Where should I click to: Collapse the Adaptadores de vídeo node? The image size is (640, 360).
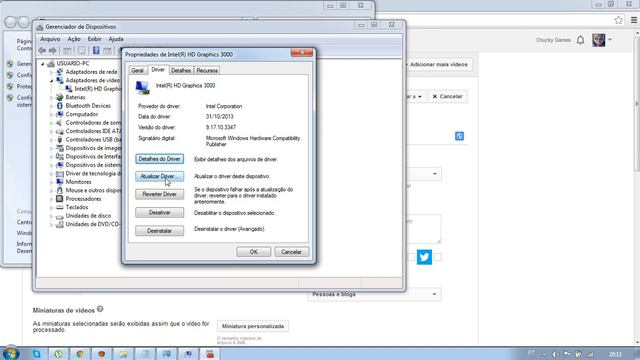pyautogui.click(x=51, y=81)
